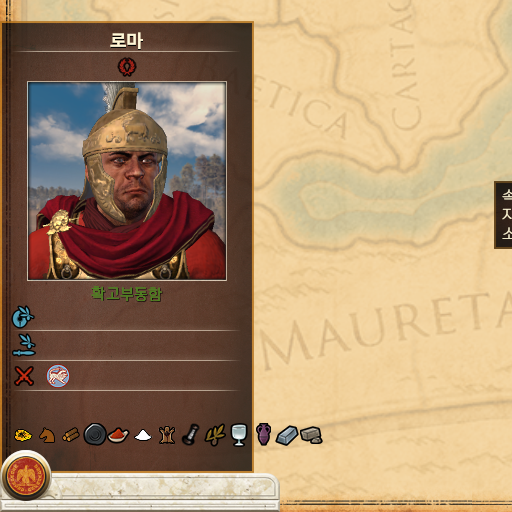Click the red laurel wreath icon under 로마

[127, 67]
